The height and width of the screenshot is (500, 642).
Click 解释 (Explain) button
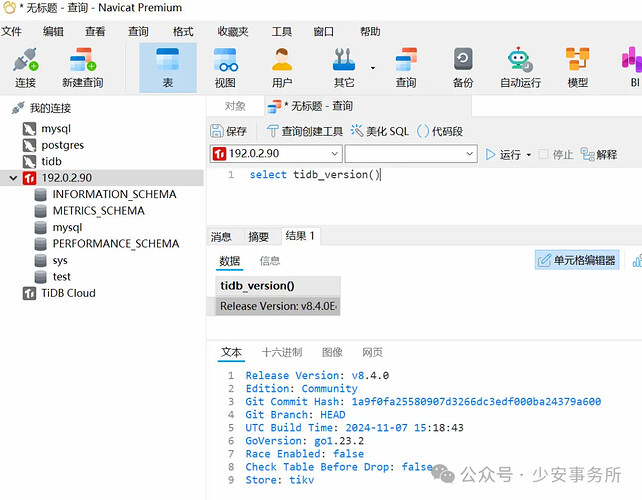(599, 154)
